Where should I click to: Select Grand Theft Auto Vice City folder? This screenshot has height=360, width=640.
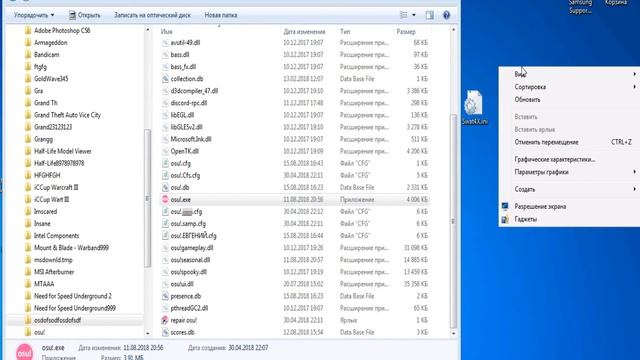67,115
